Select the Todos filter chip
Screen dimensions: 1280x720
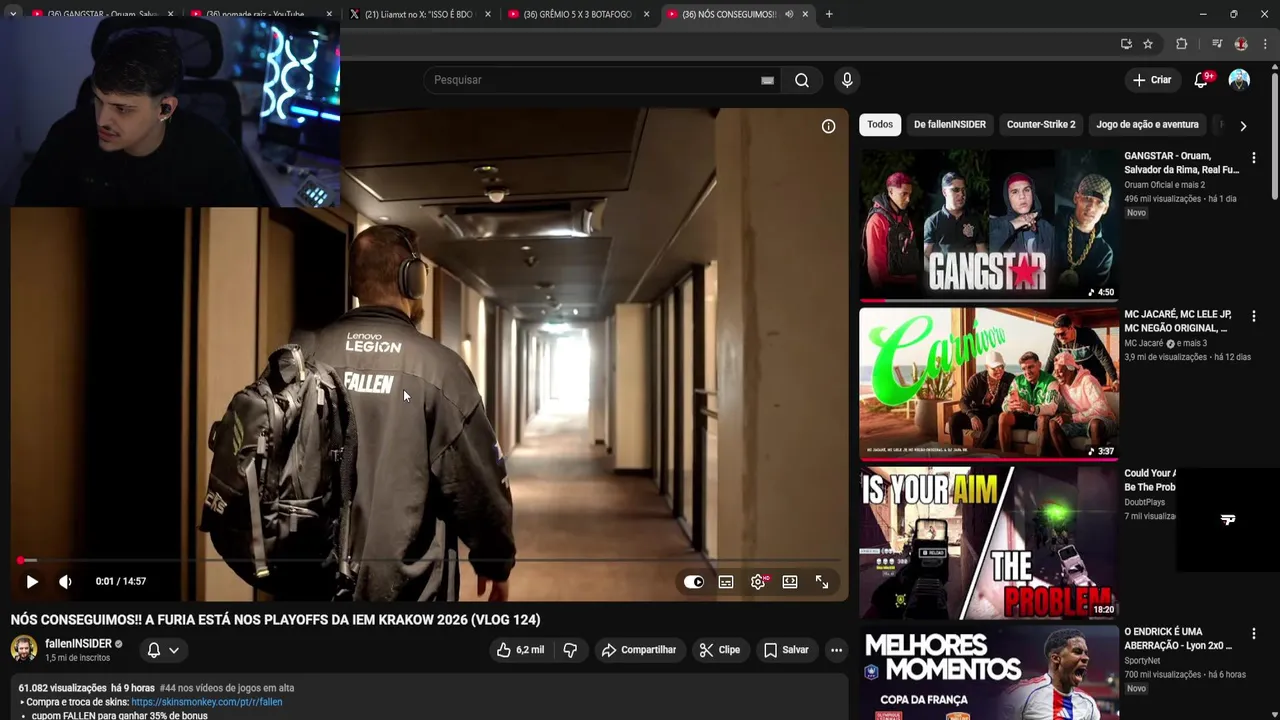coord(880,125)
